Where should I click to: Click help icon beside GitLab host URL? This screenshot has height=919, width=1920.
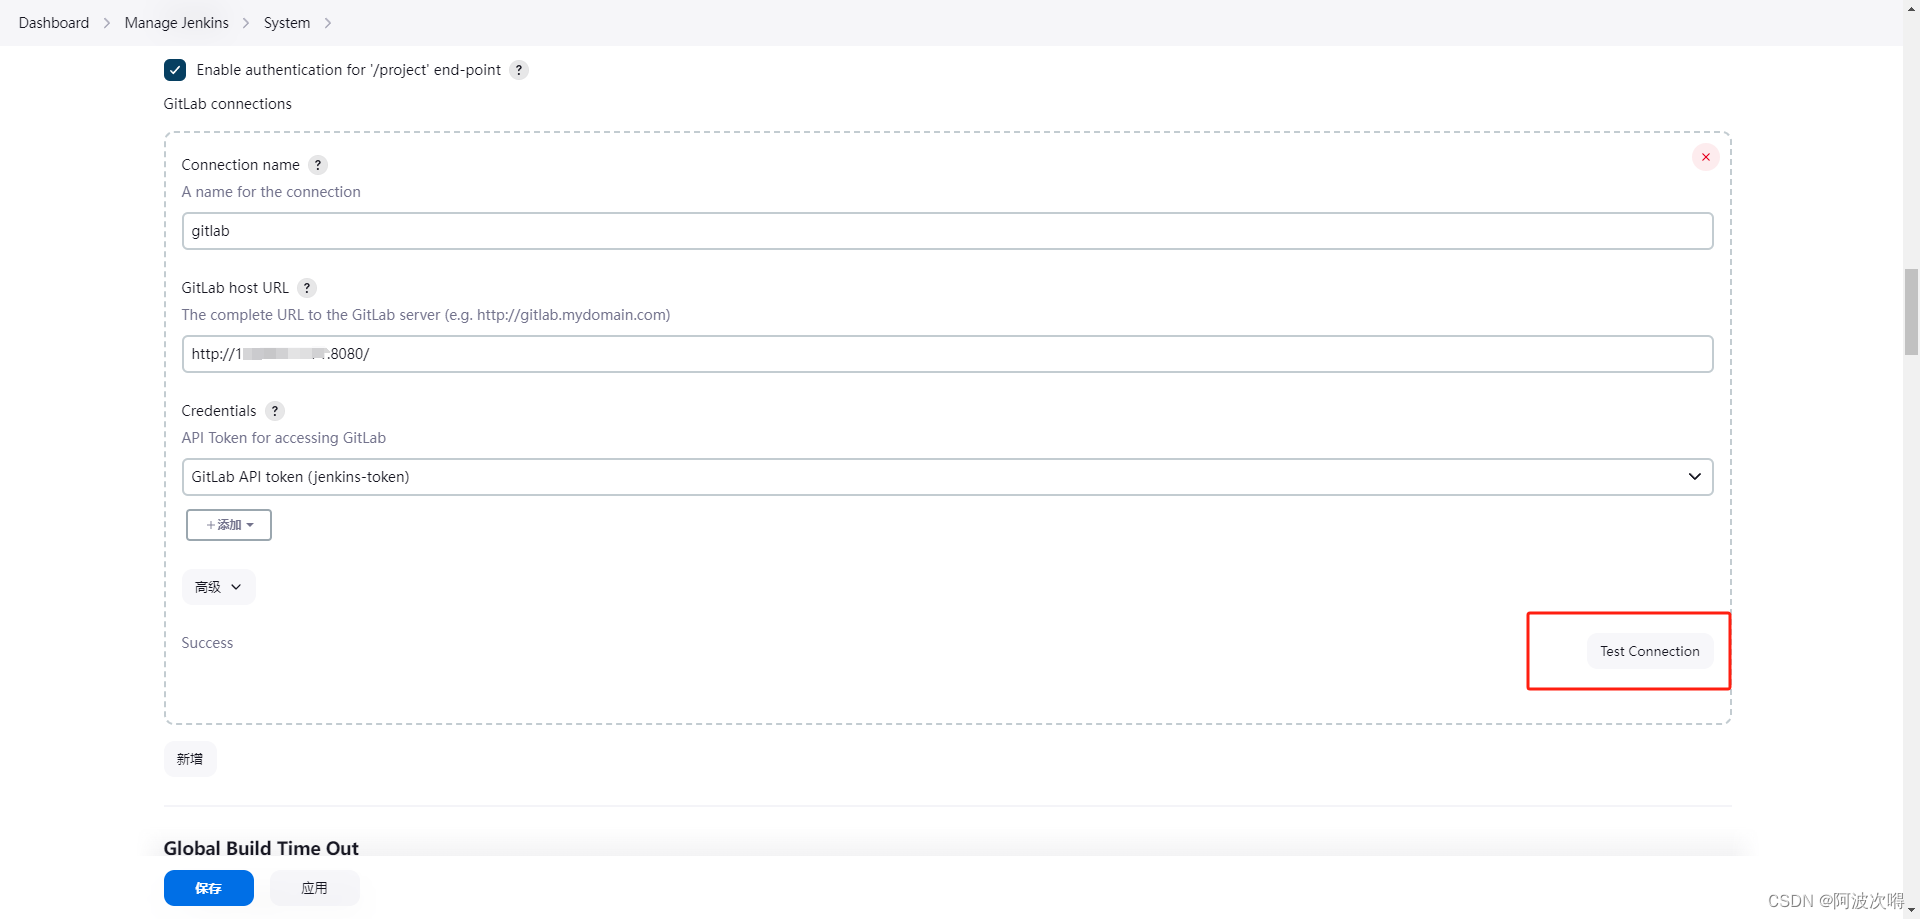[x=307, y=288]
